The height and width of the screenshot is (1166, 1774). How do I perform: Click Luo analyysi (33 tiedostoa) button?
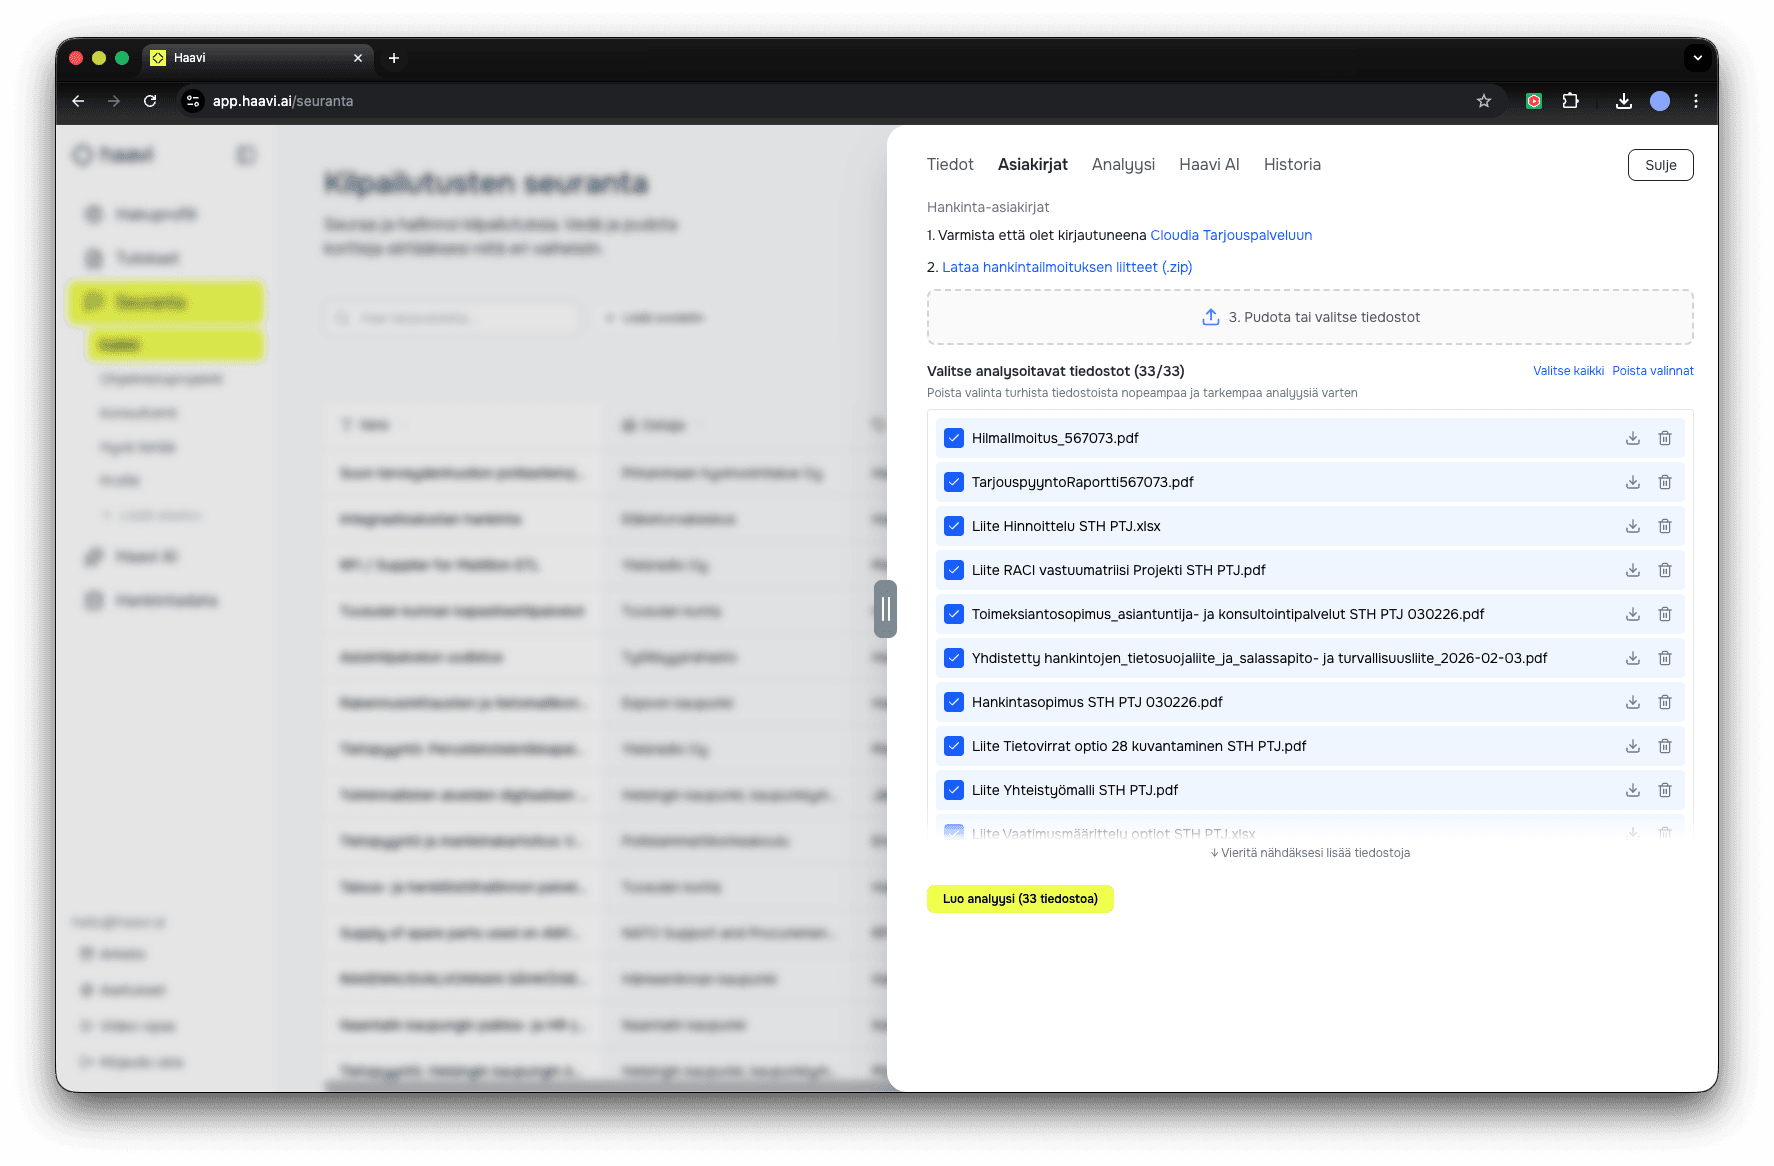click(x=1019, y=899)
